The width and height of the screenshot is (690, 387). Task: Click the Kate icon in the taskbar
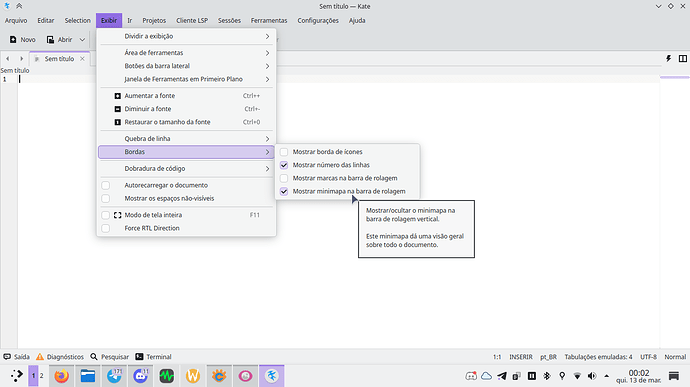[272, 376]
